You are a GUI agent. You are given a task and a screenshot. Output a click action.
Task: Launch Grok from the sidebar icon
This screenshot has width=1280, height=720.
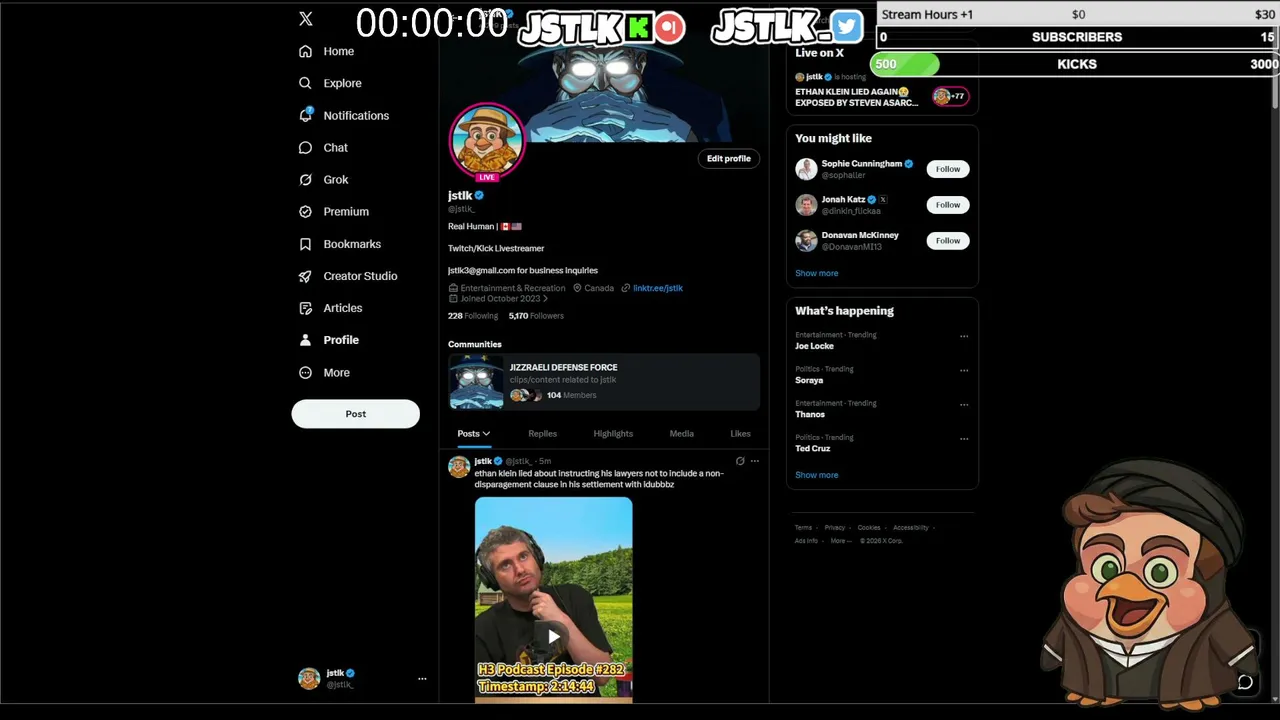point(306,179)
